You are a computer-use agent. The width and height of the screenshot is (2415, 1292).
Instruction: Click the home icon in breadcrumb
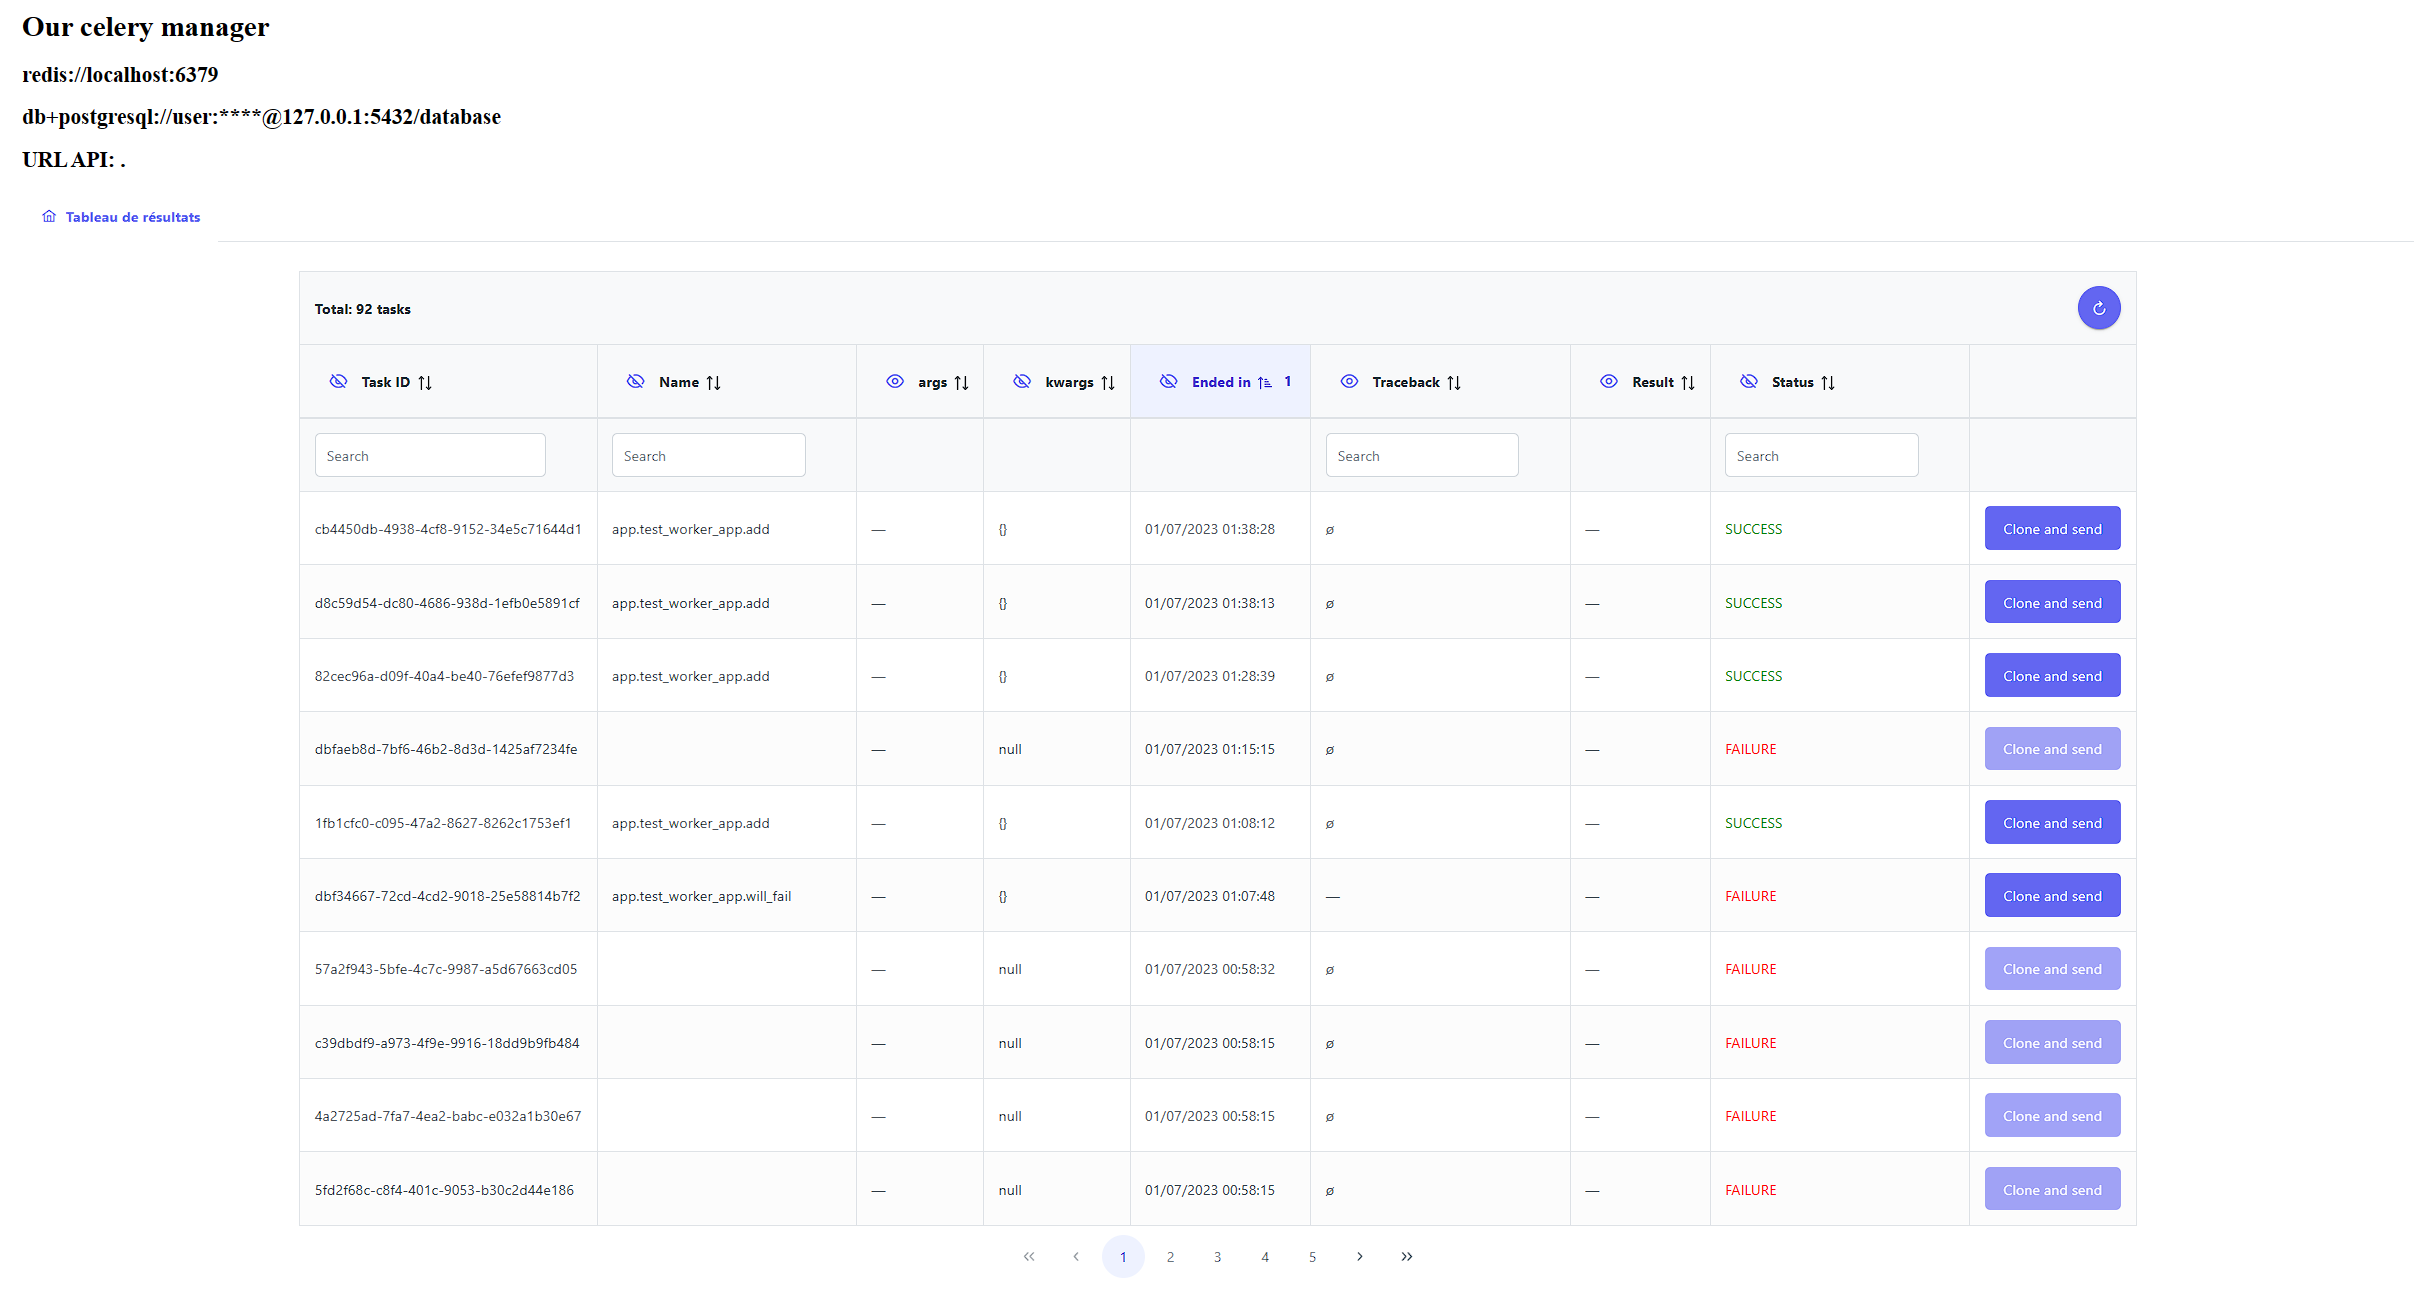click(x=49, y=217)
